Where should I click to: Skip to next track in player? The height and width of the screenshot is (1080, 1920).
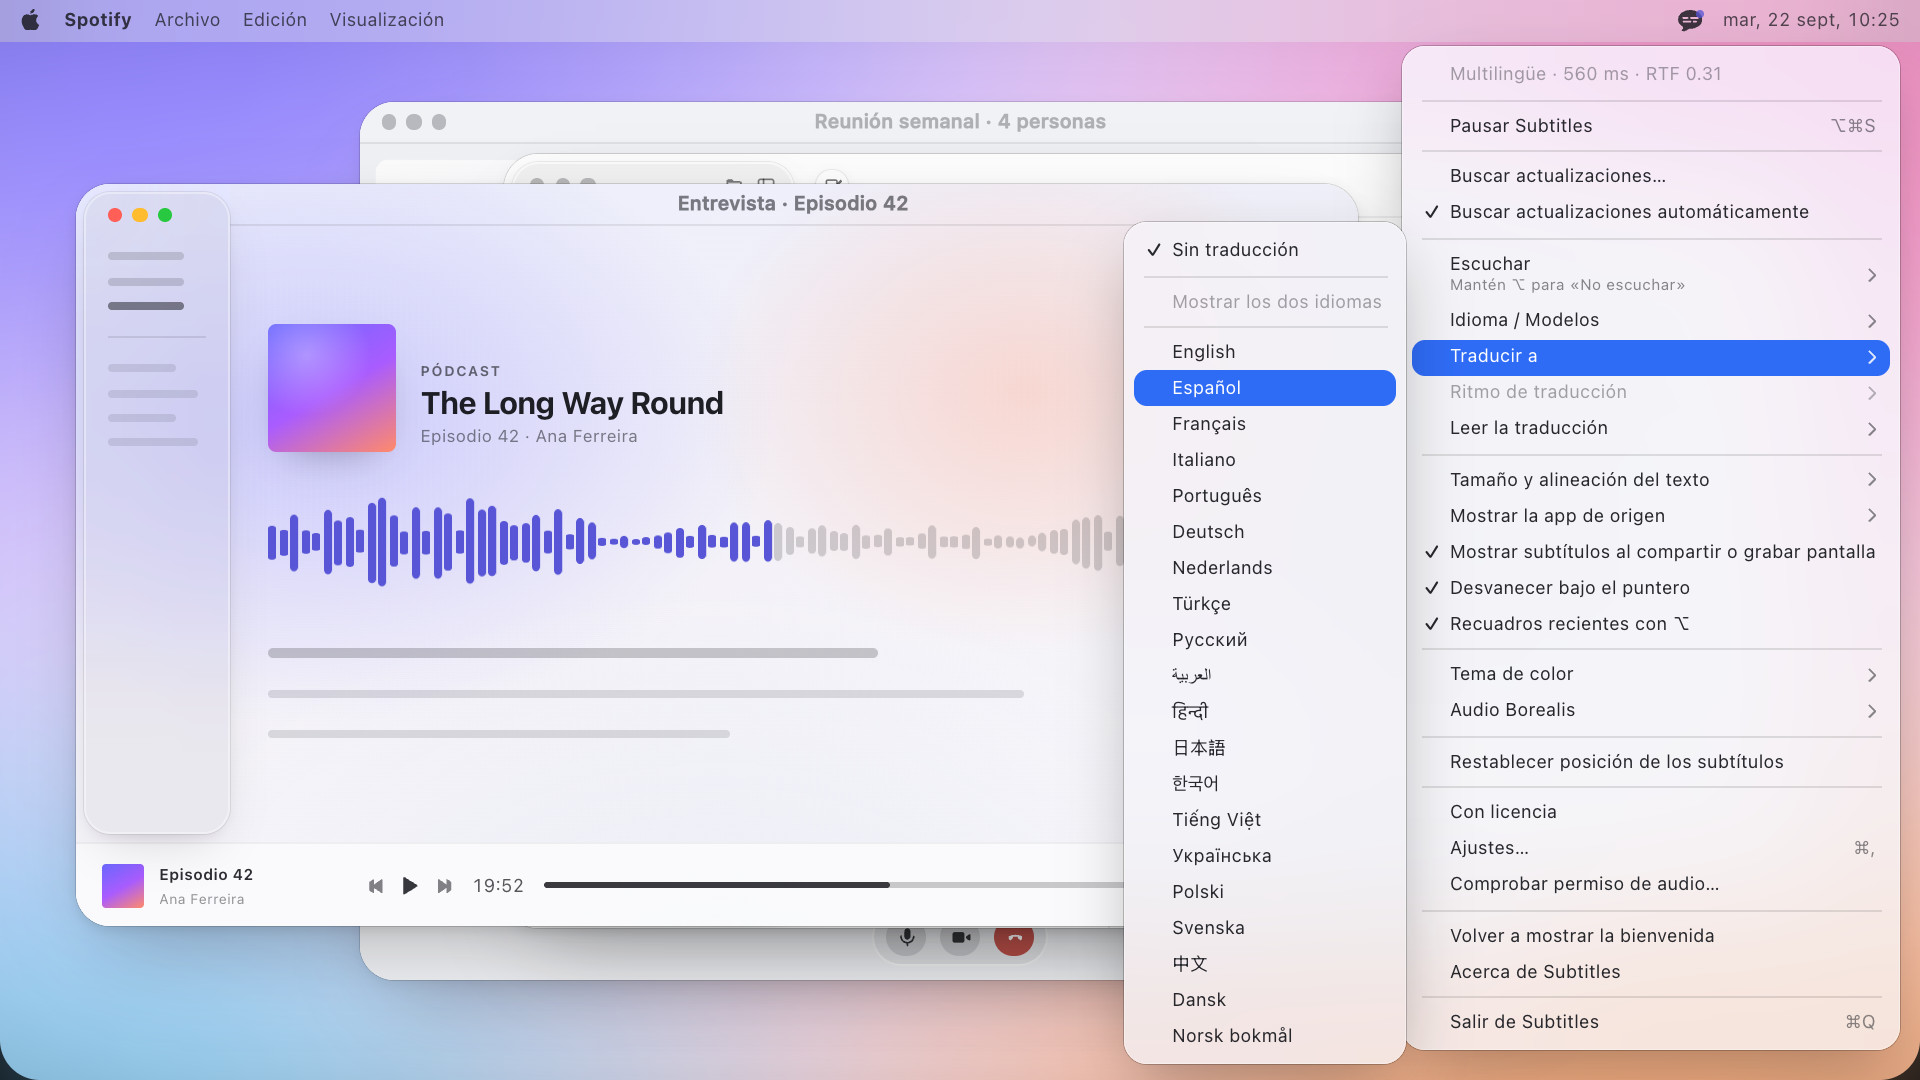[444, 886]
